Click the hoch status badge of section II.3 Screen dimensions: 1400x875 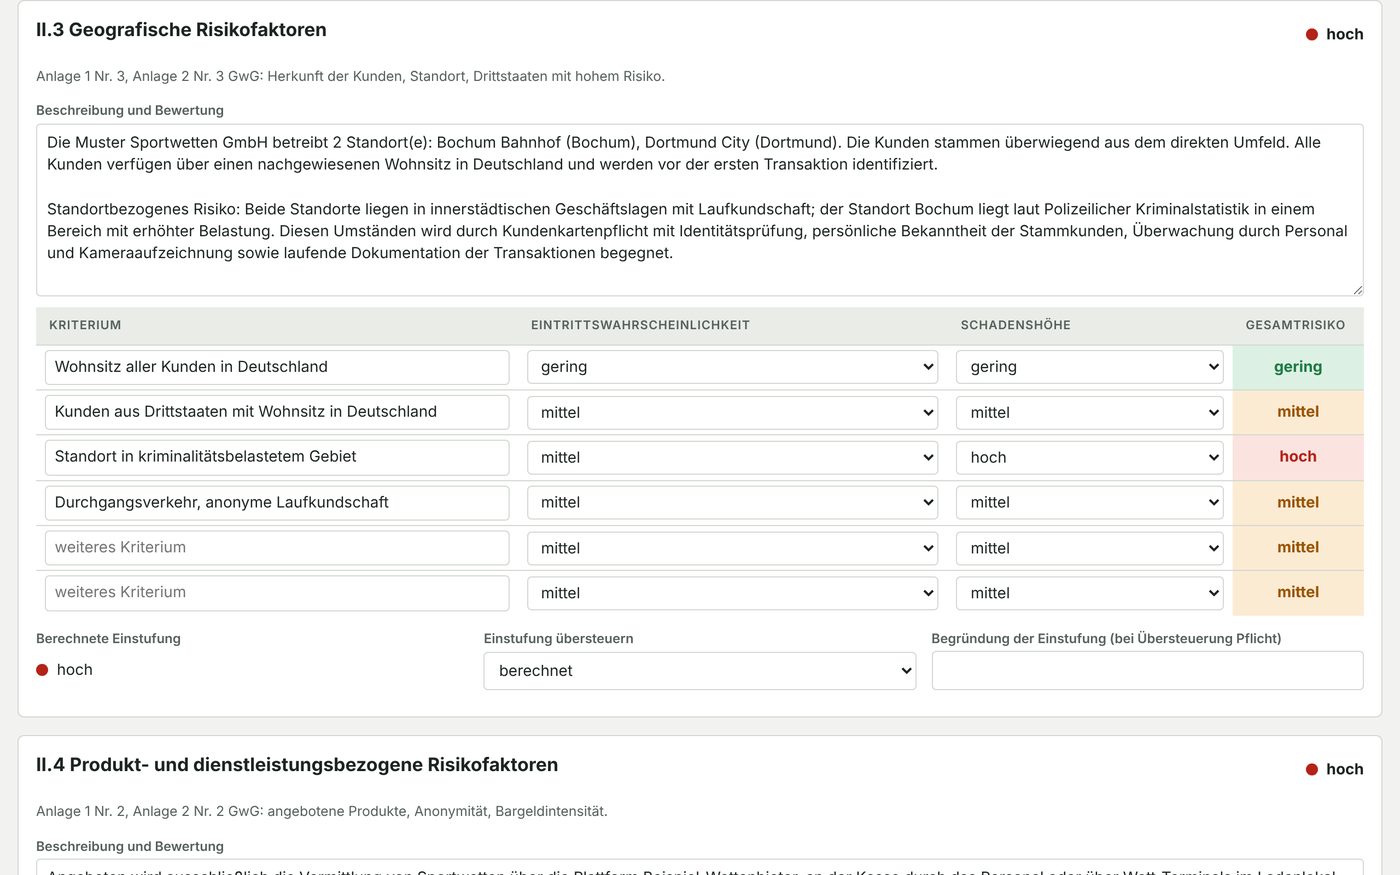[x=1334, y=34]
